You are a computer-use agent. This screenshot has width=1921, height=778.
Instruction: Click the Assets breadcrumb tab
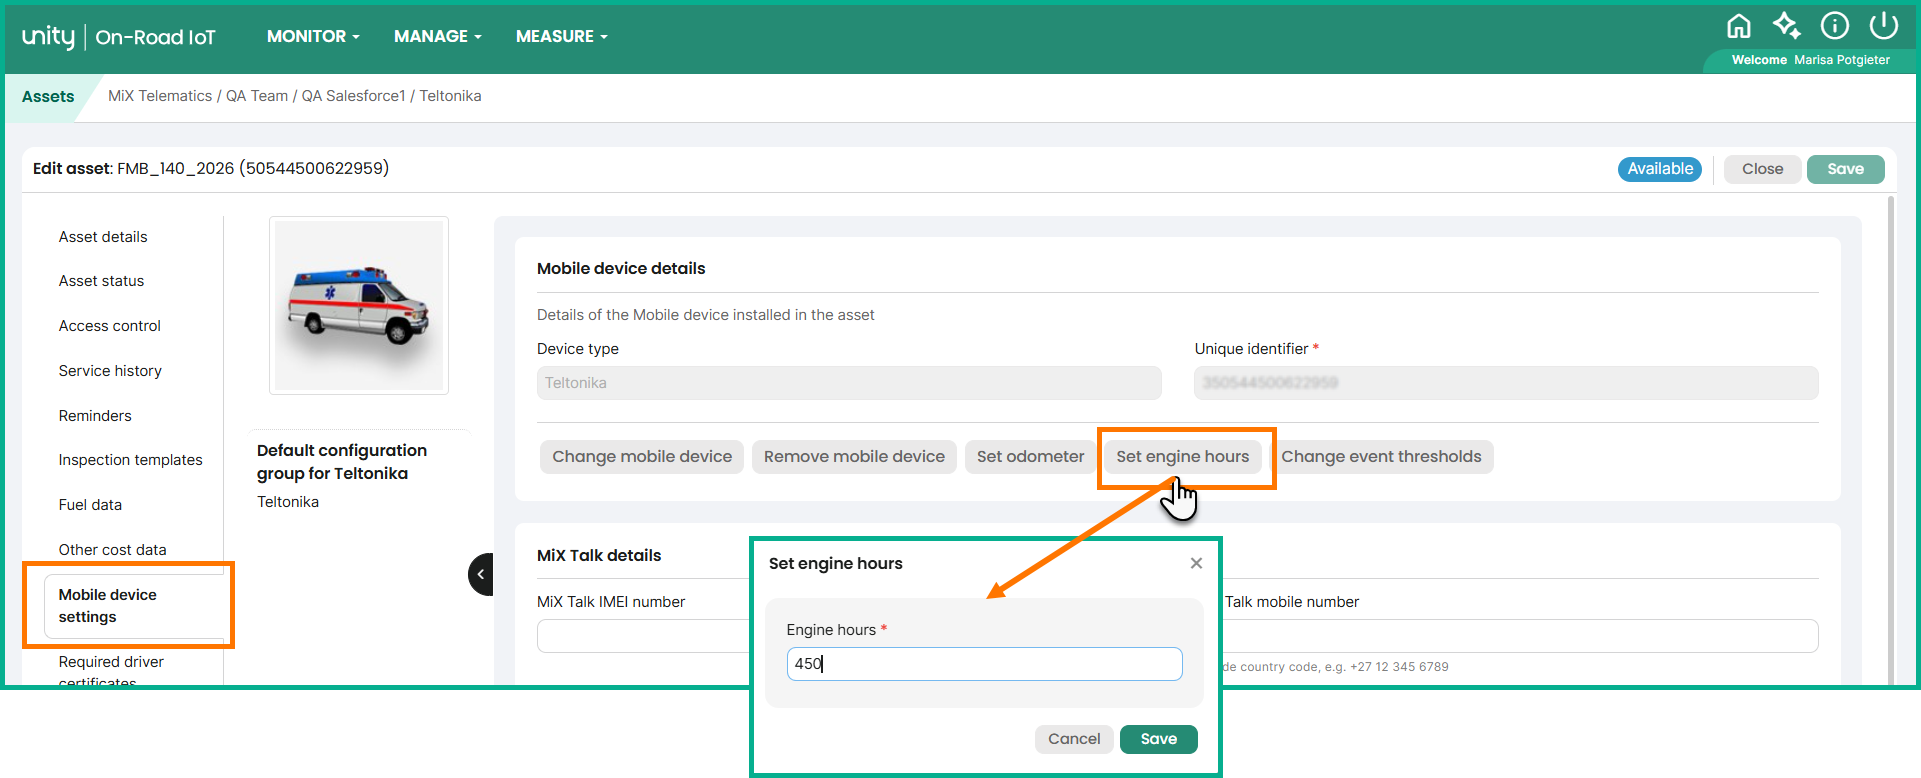coord(48,97)
